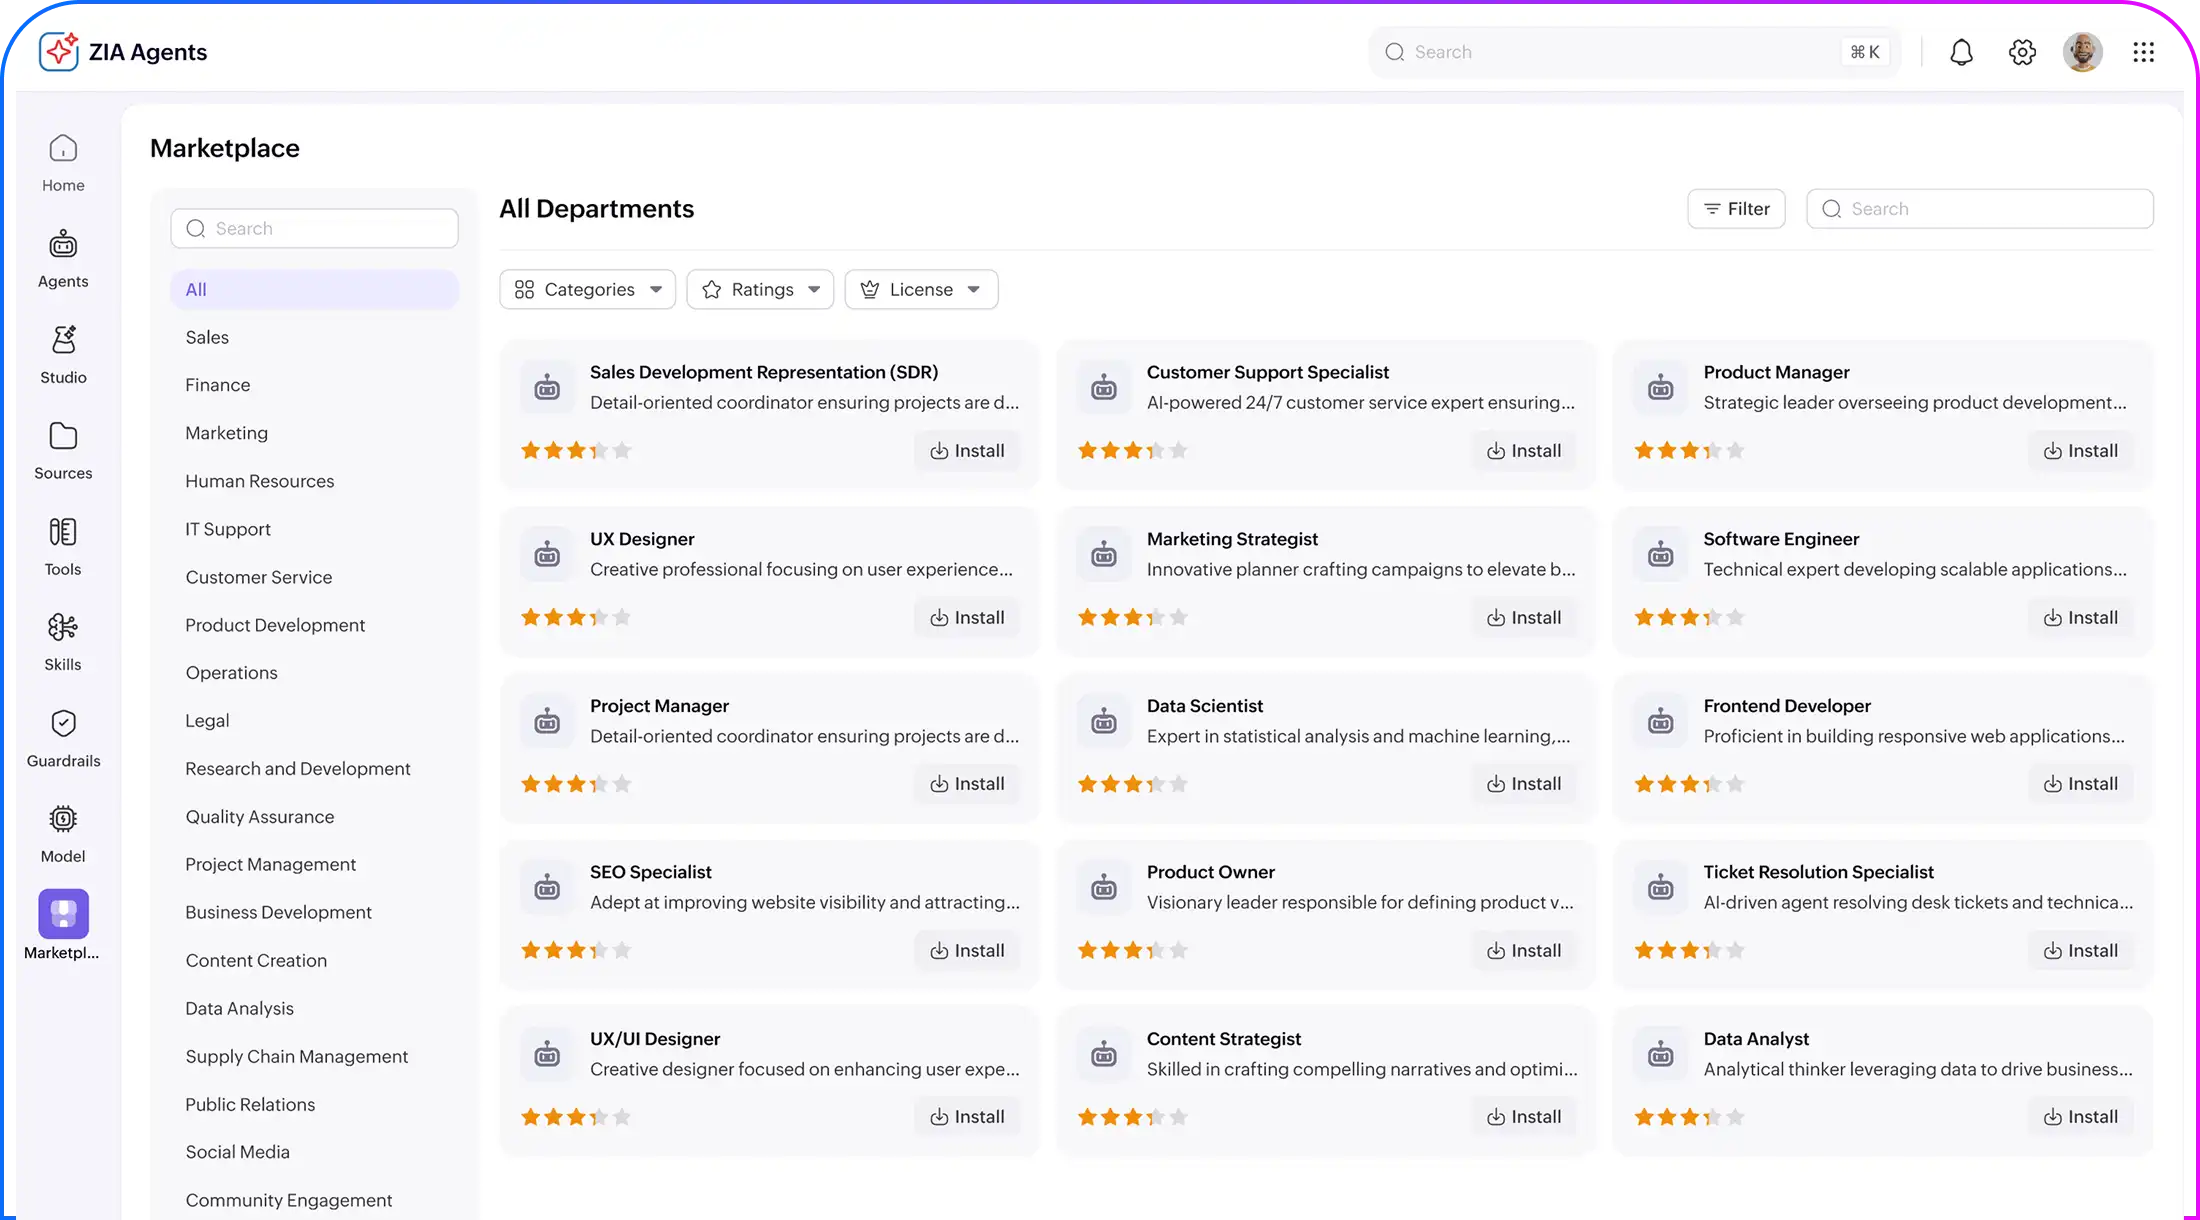Go to Studio in left sidebar
Screen dimensions: 2200x1220
coord(63,354)
